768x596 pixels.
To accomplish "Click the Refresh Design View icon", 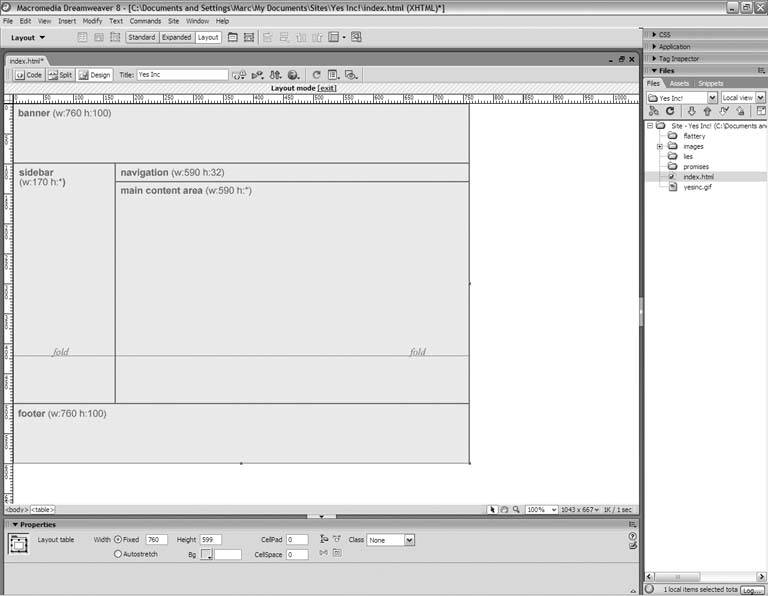I will (316, 75).
